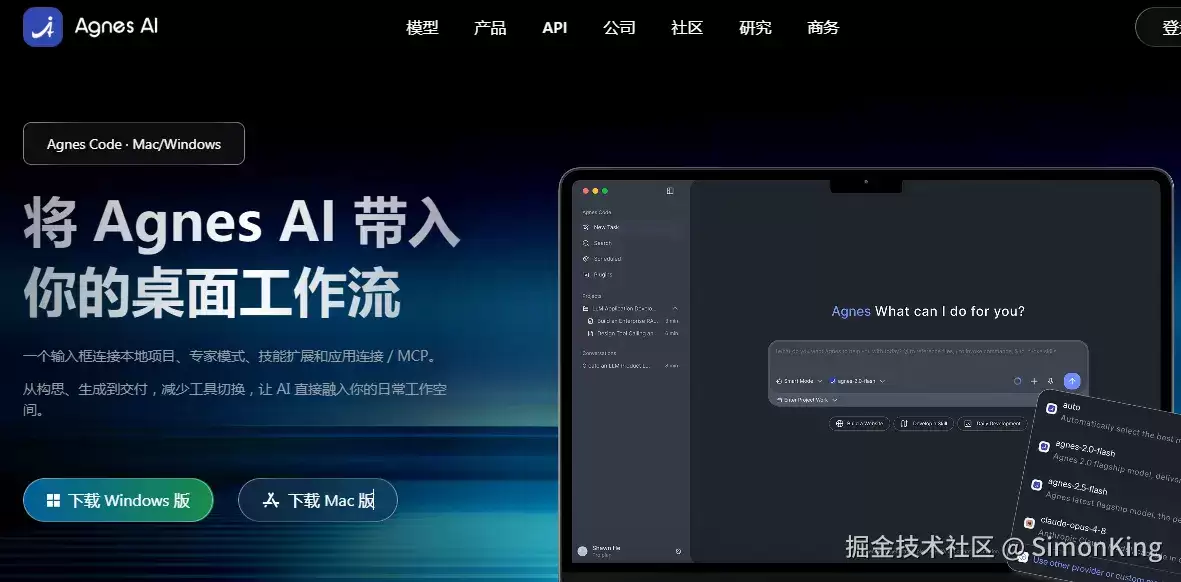This screenshot has width=1181, height=582.
Task: Click the Develop a Skill suggestion chip
Action: pyautogui.click(x=923, y=423)
